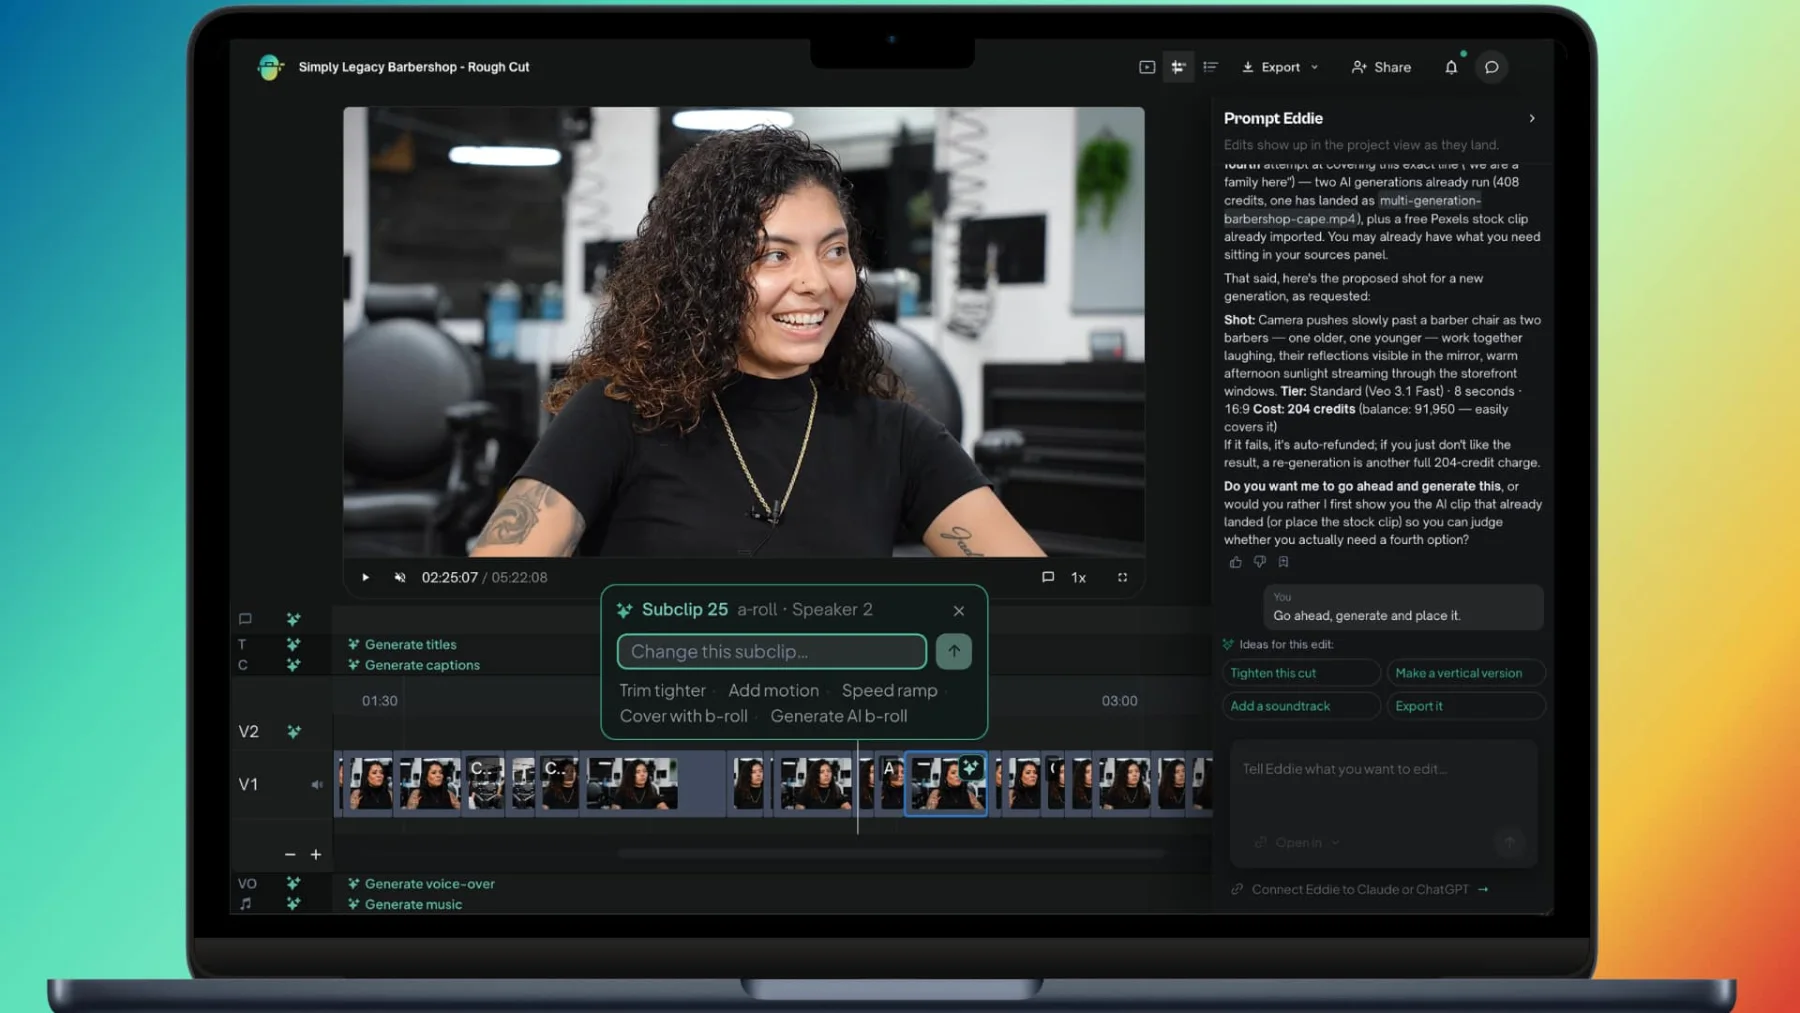This screenshot has width=1800, height=1013.
Task: Collapse the Prompt Eddie panel chevron
Action: (x=1532, y=118)
